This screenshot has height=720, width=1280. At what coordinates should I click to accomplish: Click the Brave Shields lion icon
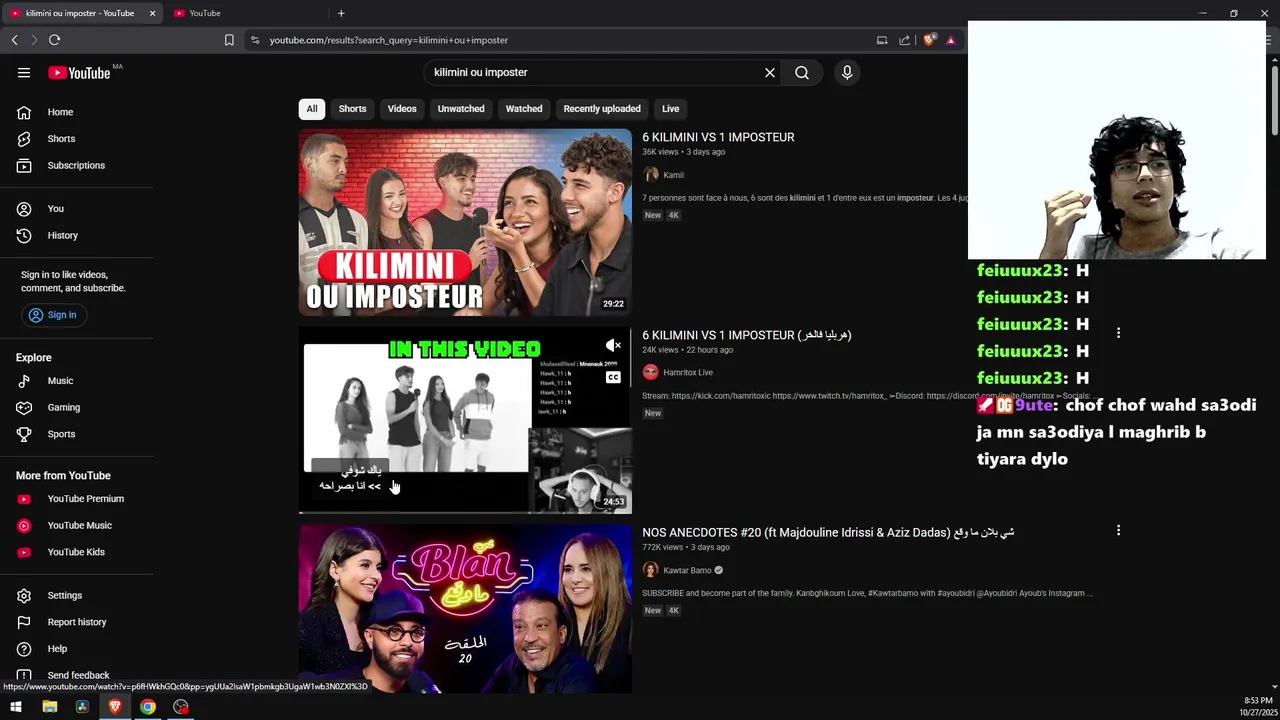click(x=929, y=40)
